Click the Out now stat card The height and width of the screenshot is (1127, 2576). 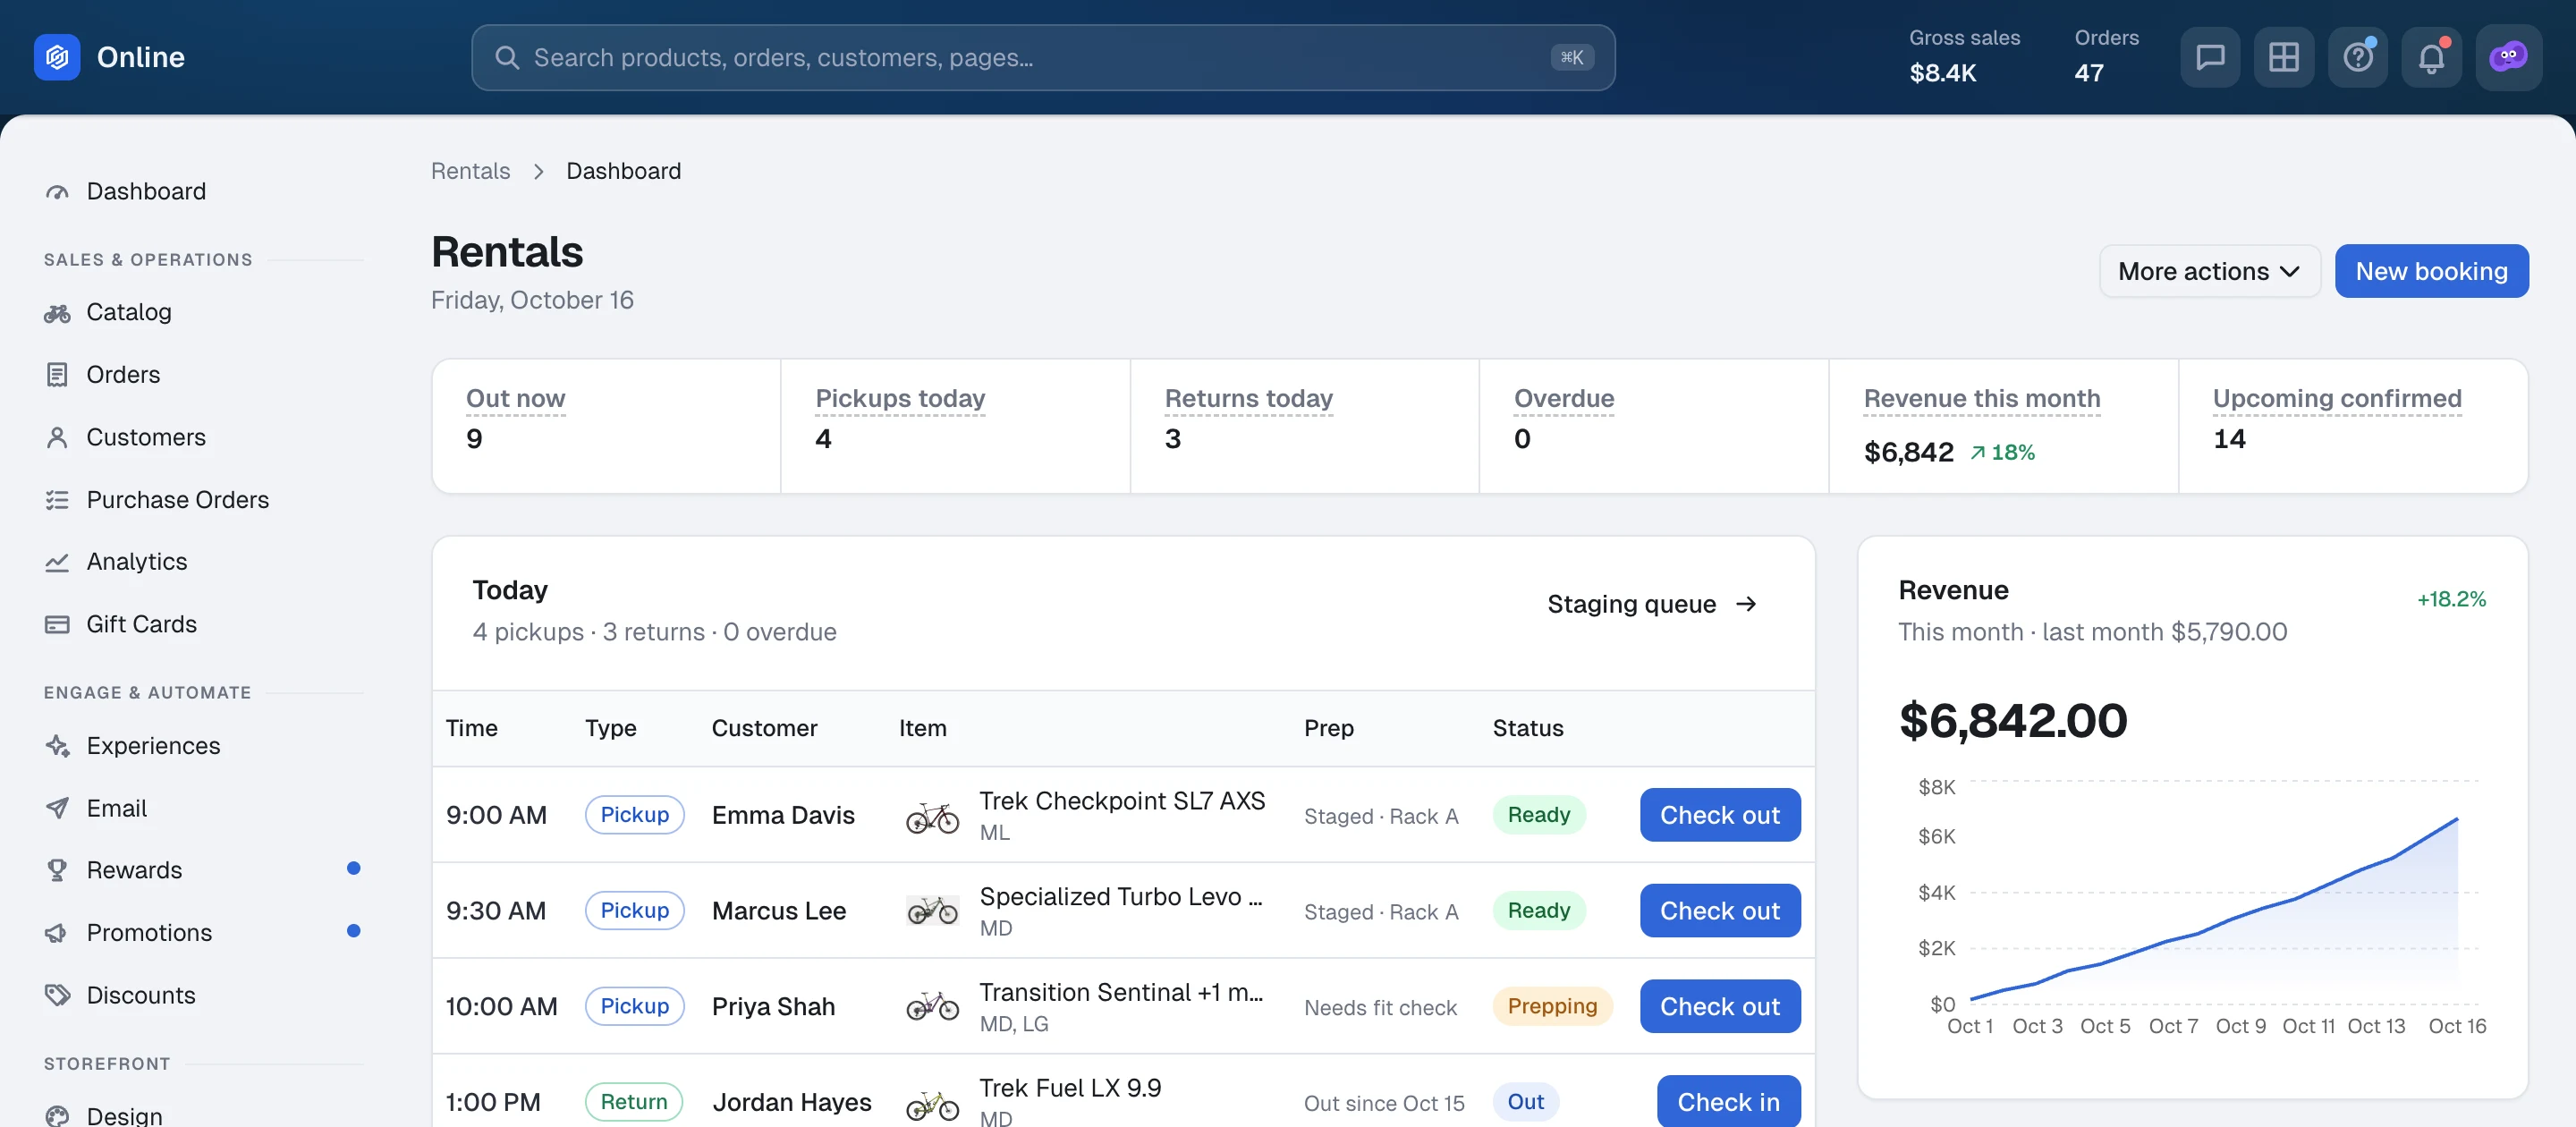point(606,426)
